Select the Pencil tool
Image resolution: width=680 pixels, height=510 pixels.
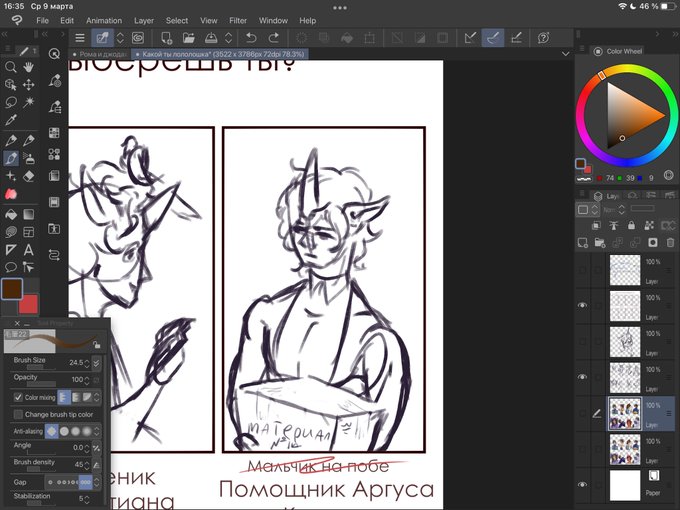pyautogui.click(x=29, y=140)
